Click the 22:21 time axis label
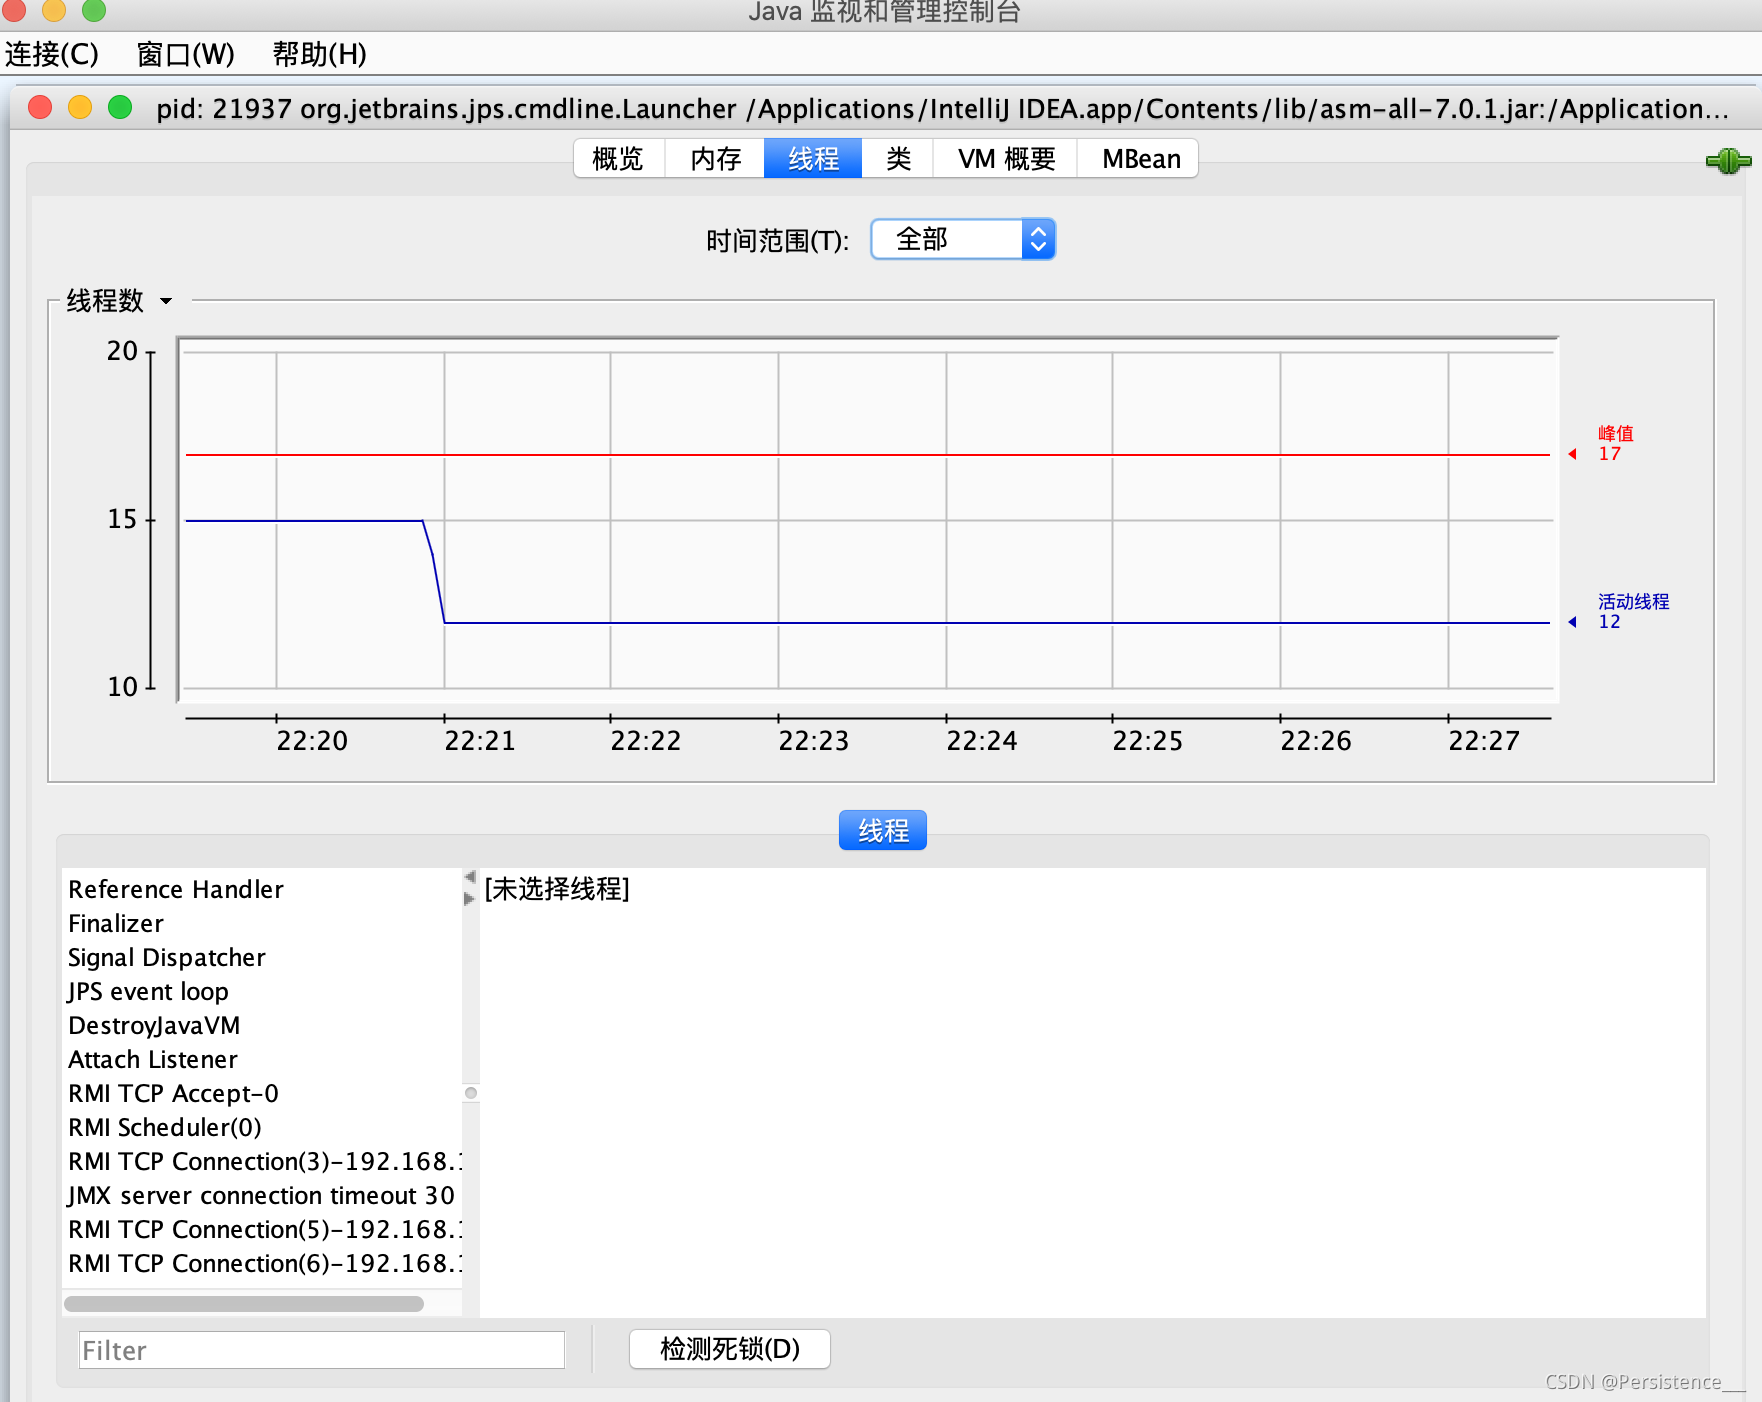 click(x=480, y=741)
